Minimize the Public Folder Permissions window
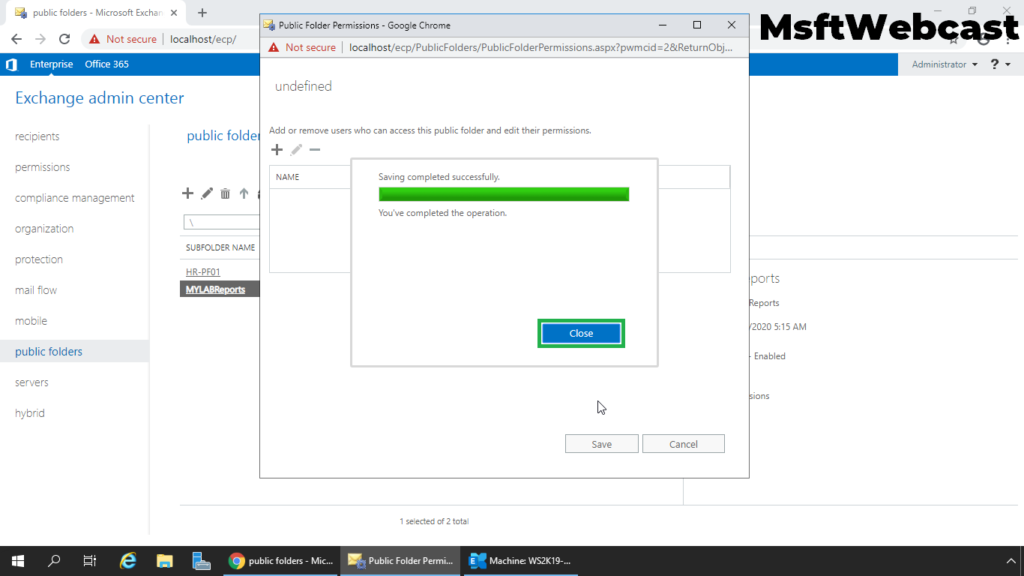Viewport: 1024px width, 576px height. click(x=662, y=25)
